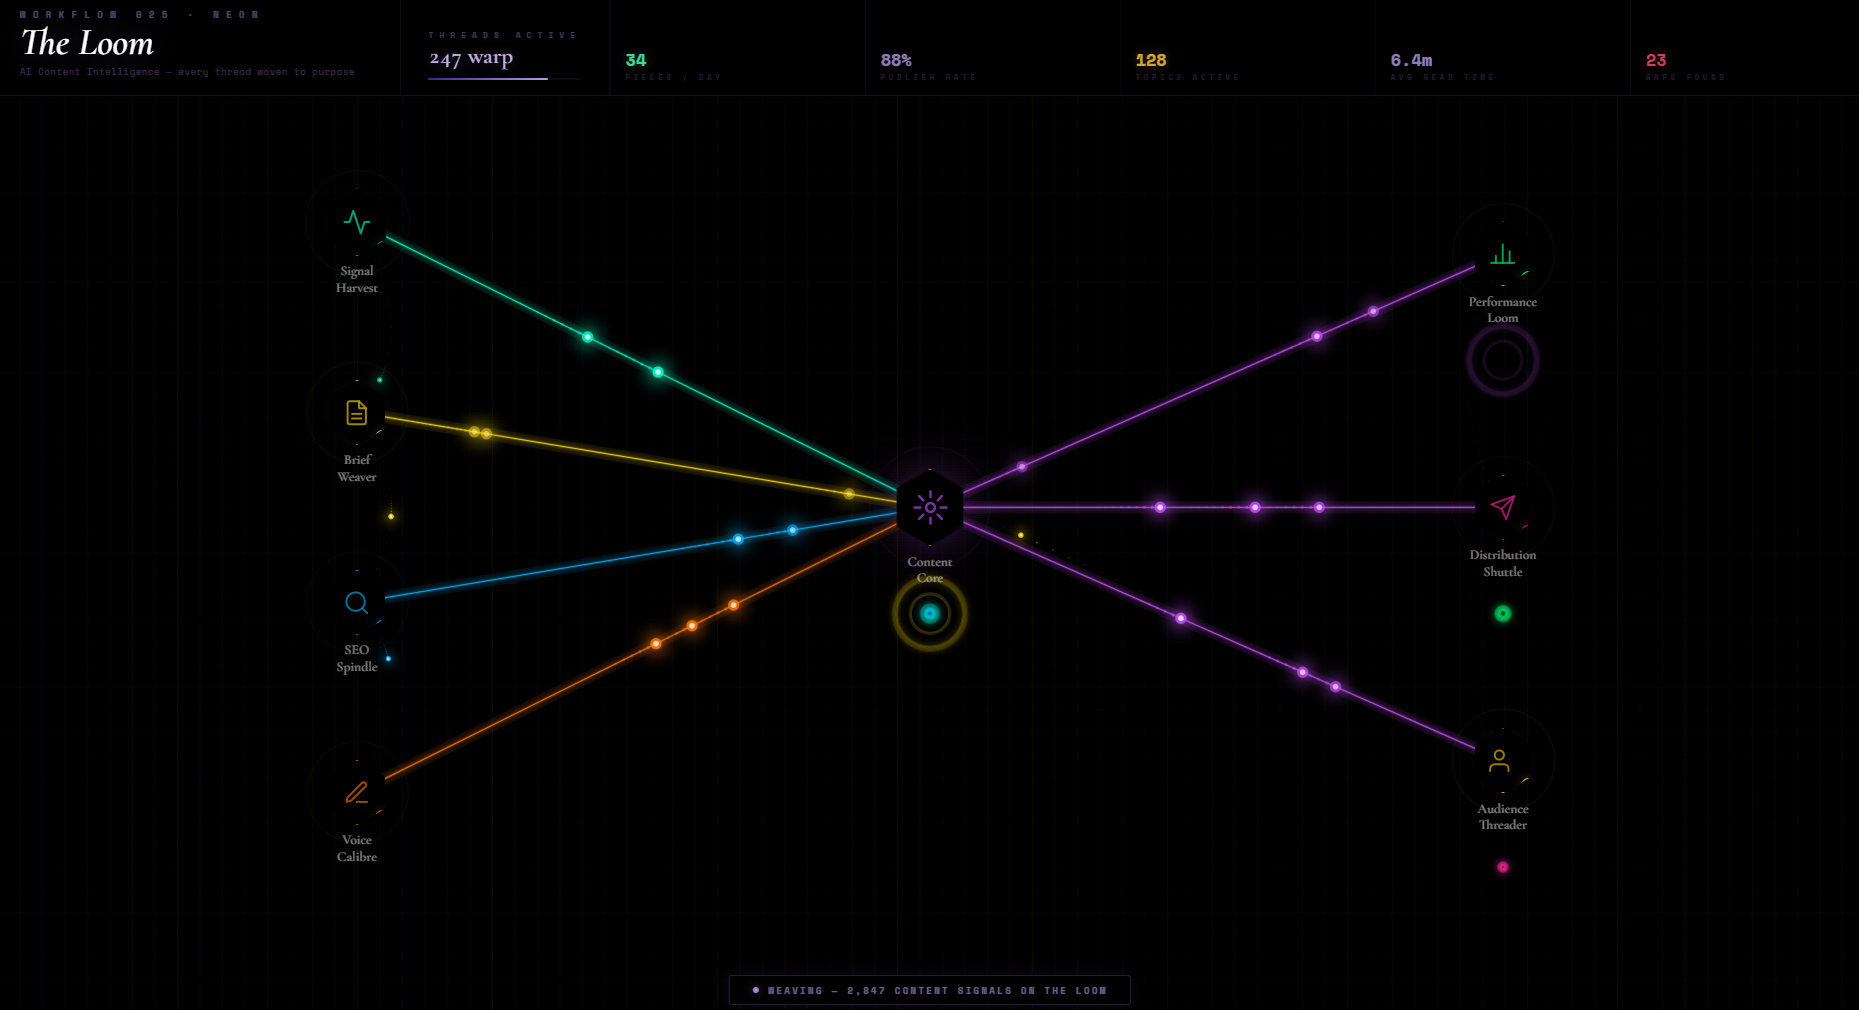Click the purple ring under Performance Loom
Image resolution: width=1859 pixels, height=1010 pixels.
[1502, 360]
